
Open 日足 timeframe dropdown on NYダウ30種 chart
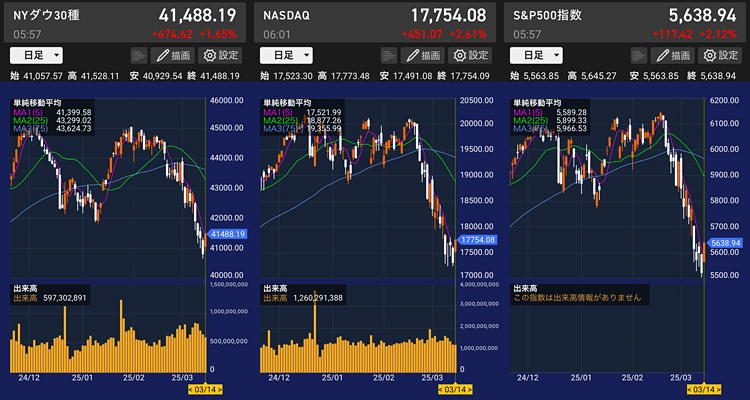pos(36,56)
